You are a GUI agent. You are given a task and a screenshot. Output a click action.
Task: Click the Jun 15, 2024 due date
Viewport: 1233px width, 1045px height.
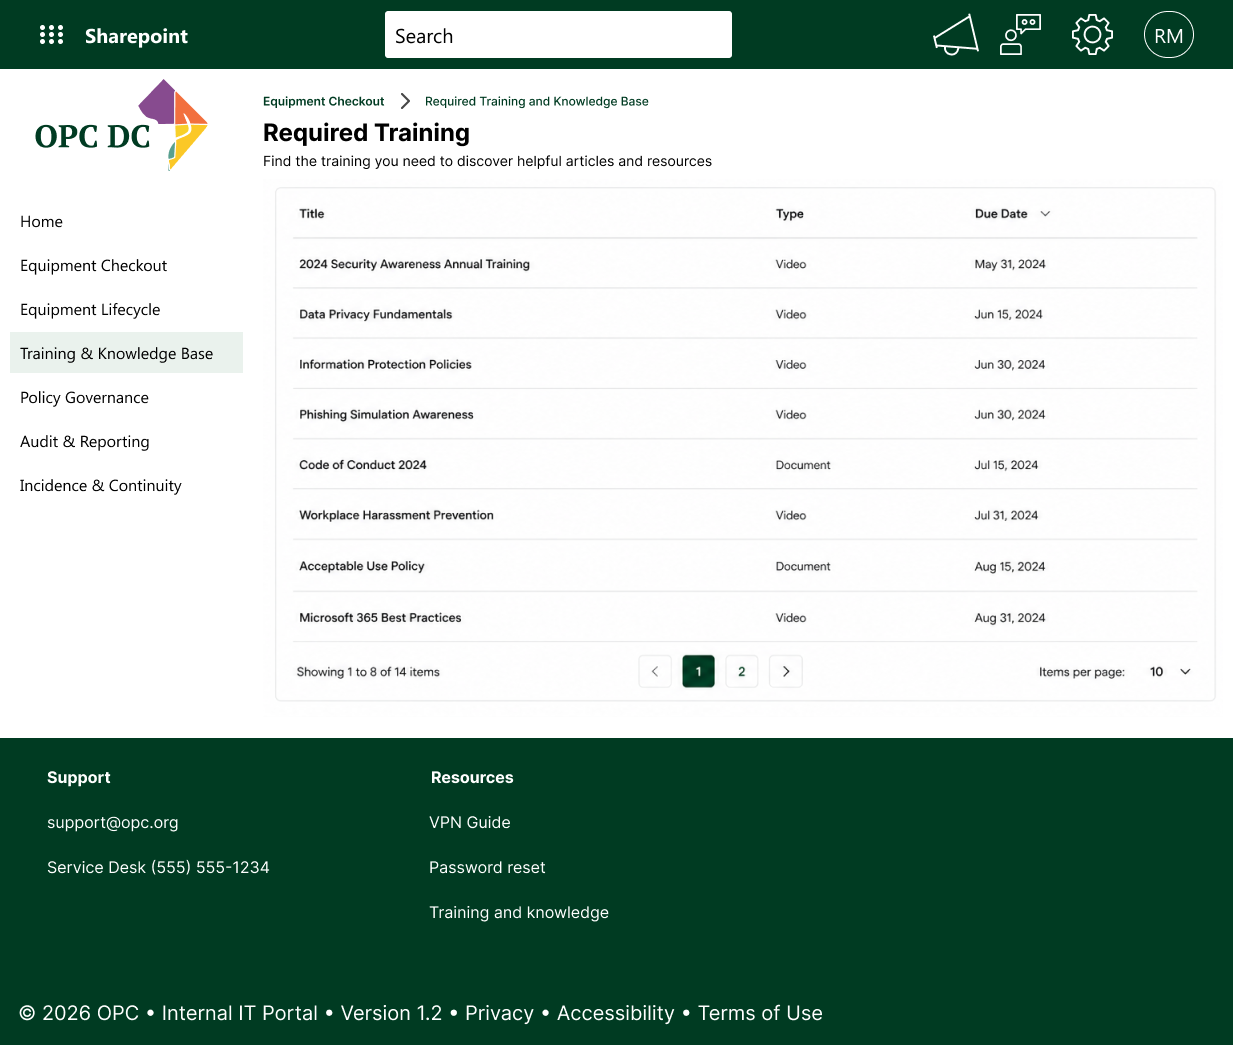[x=1008, y=314]
